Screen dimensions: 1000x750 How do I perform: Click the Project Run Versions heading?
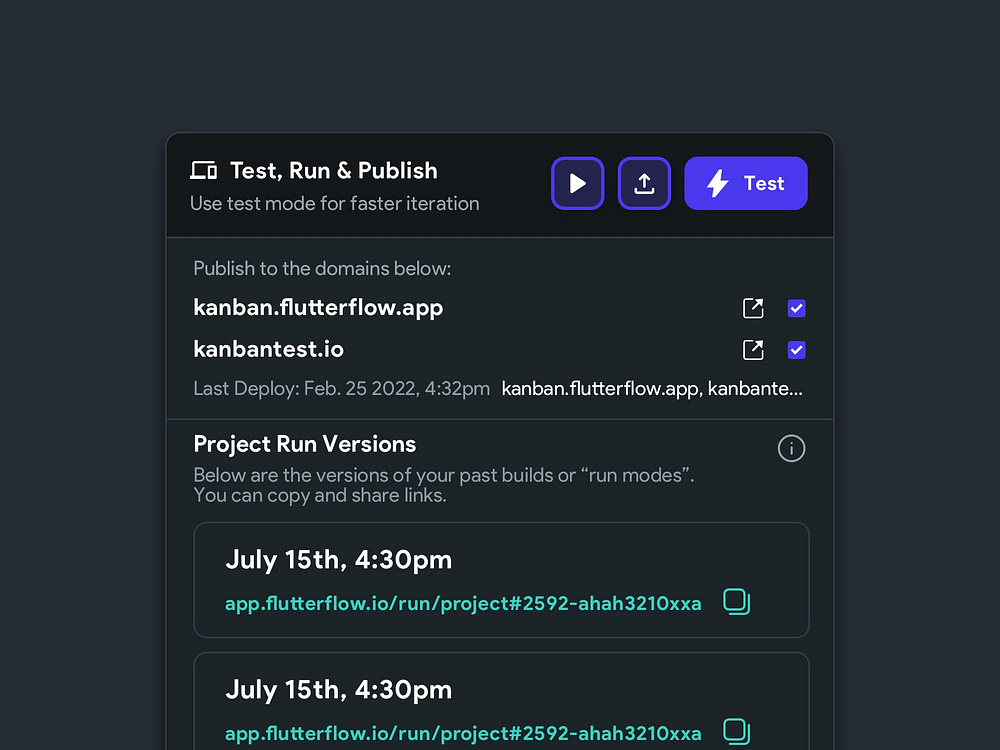(x=305, y=444)
